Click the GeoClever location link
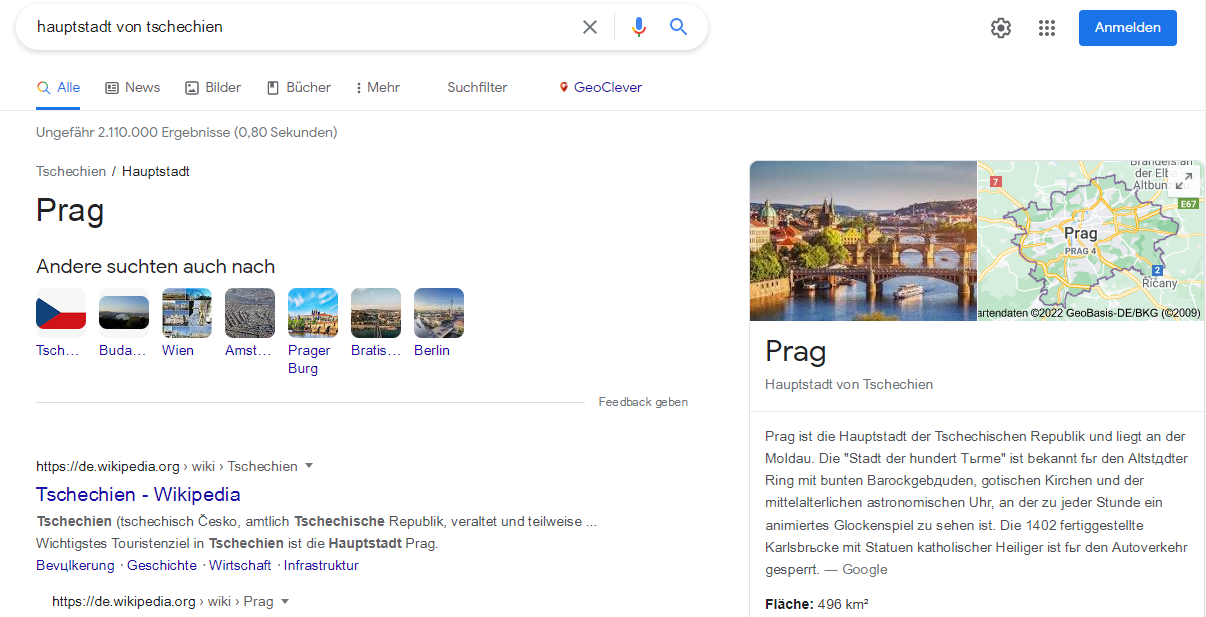The image size is (1206, 617). [x=600, y=88]
